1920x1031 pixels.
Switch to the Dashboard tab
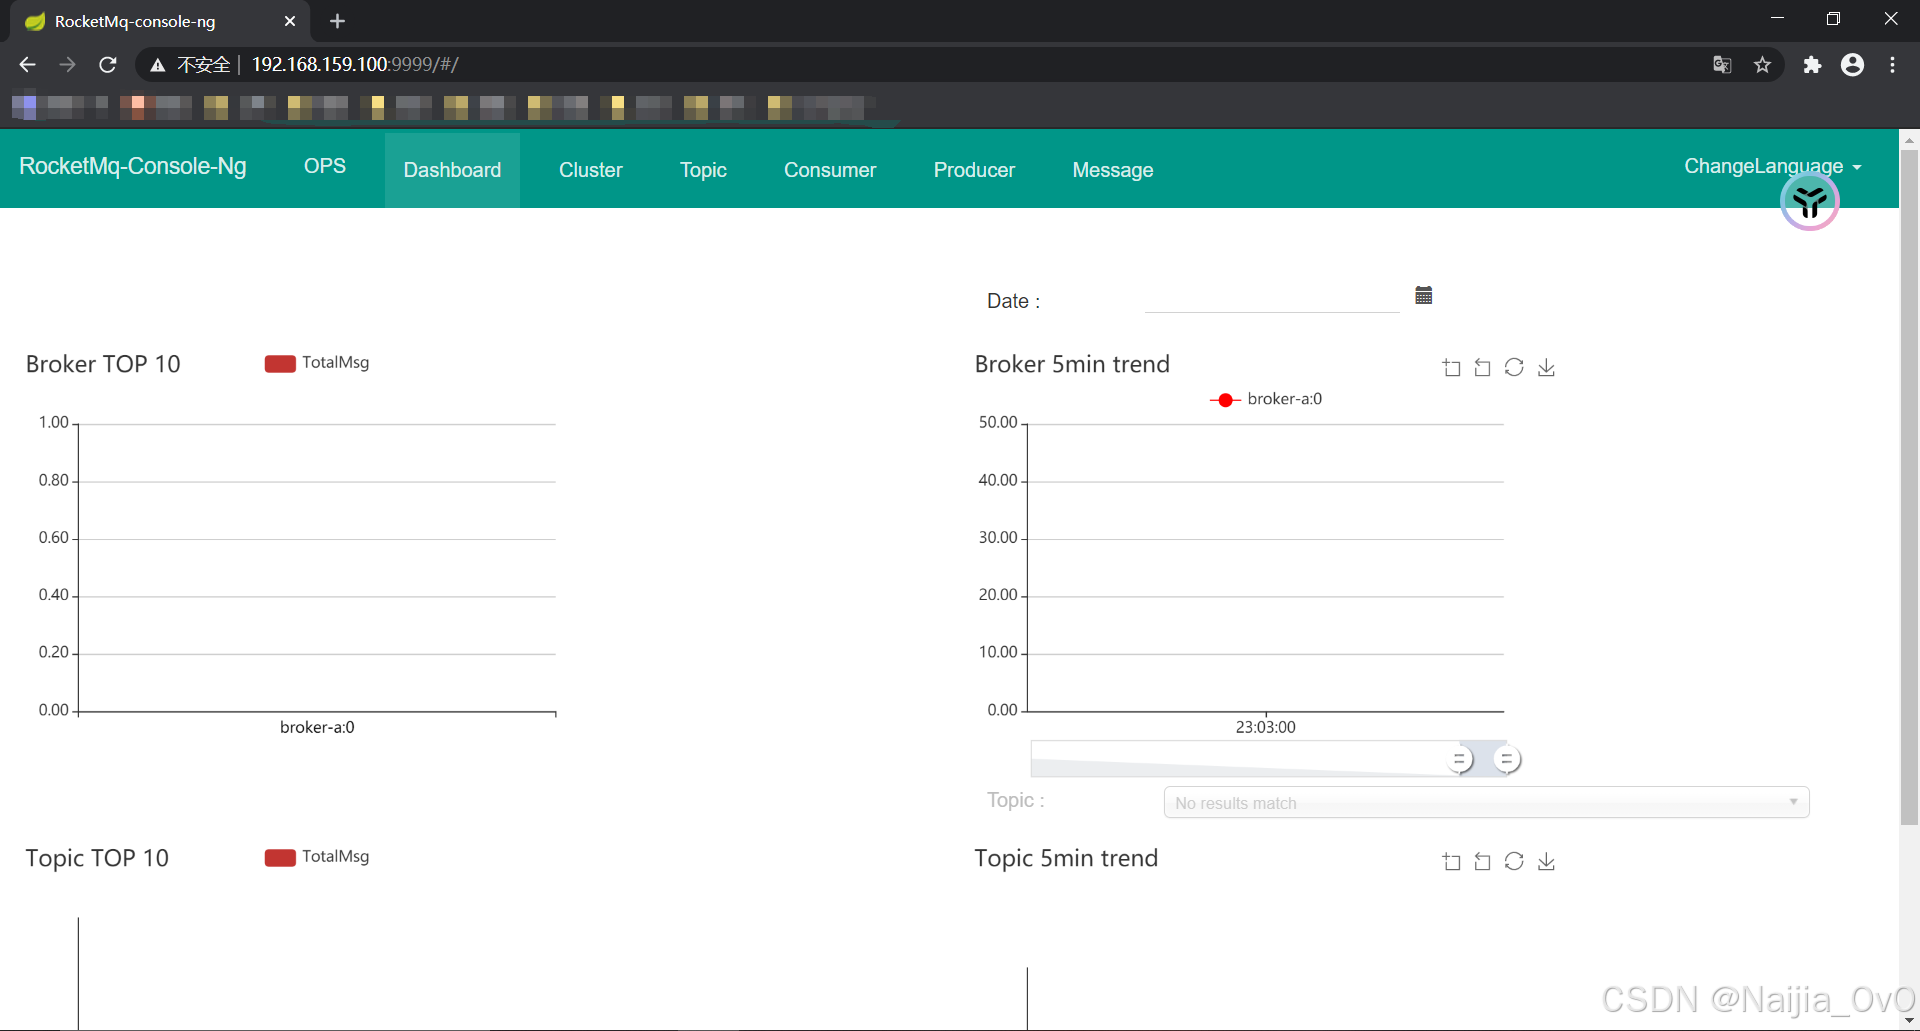[x=452, y=170]
